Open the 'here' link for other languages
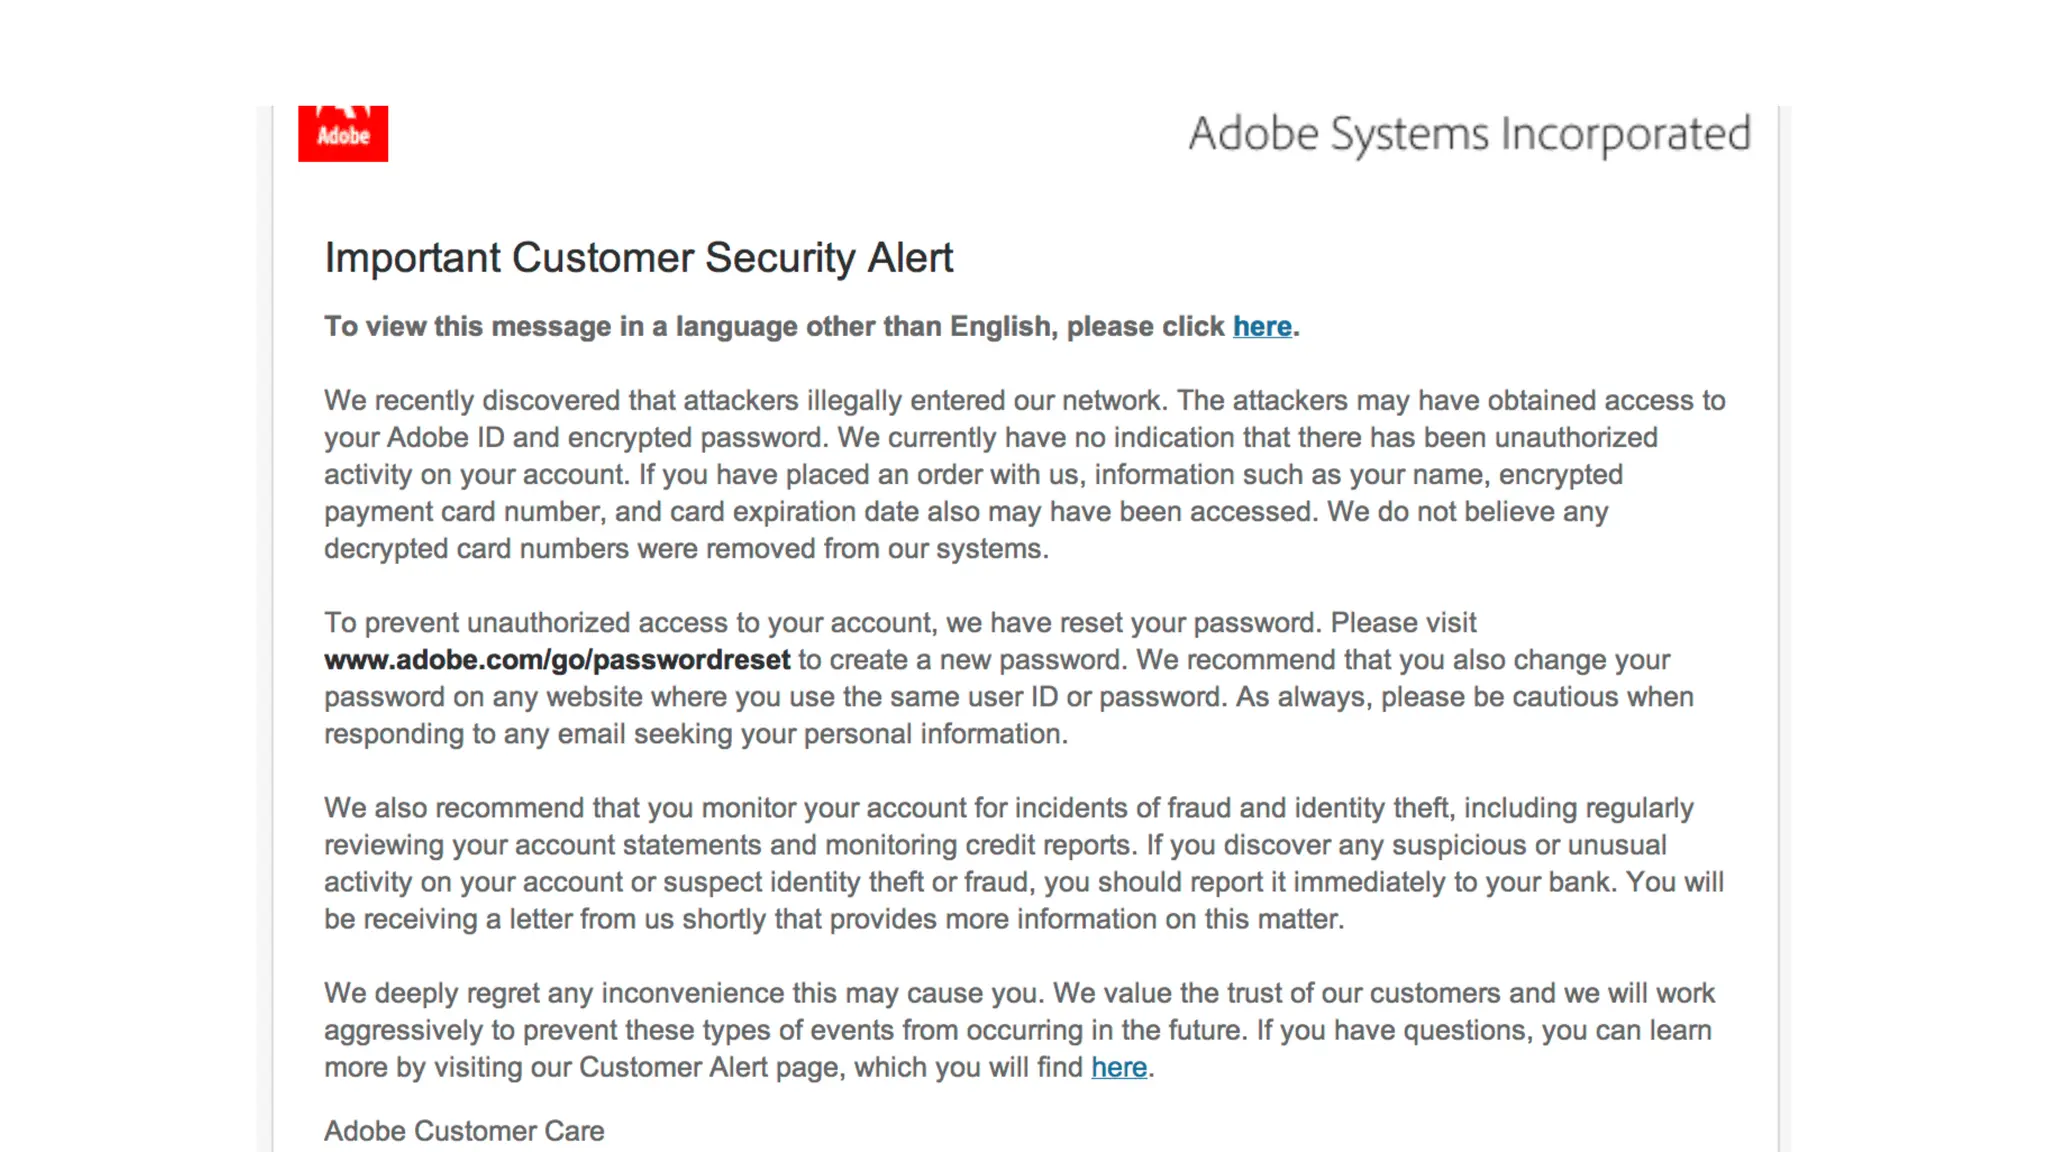 (1261, 327)
